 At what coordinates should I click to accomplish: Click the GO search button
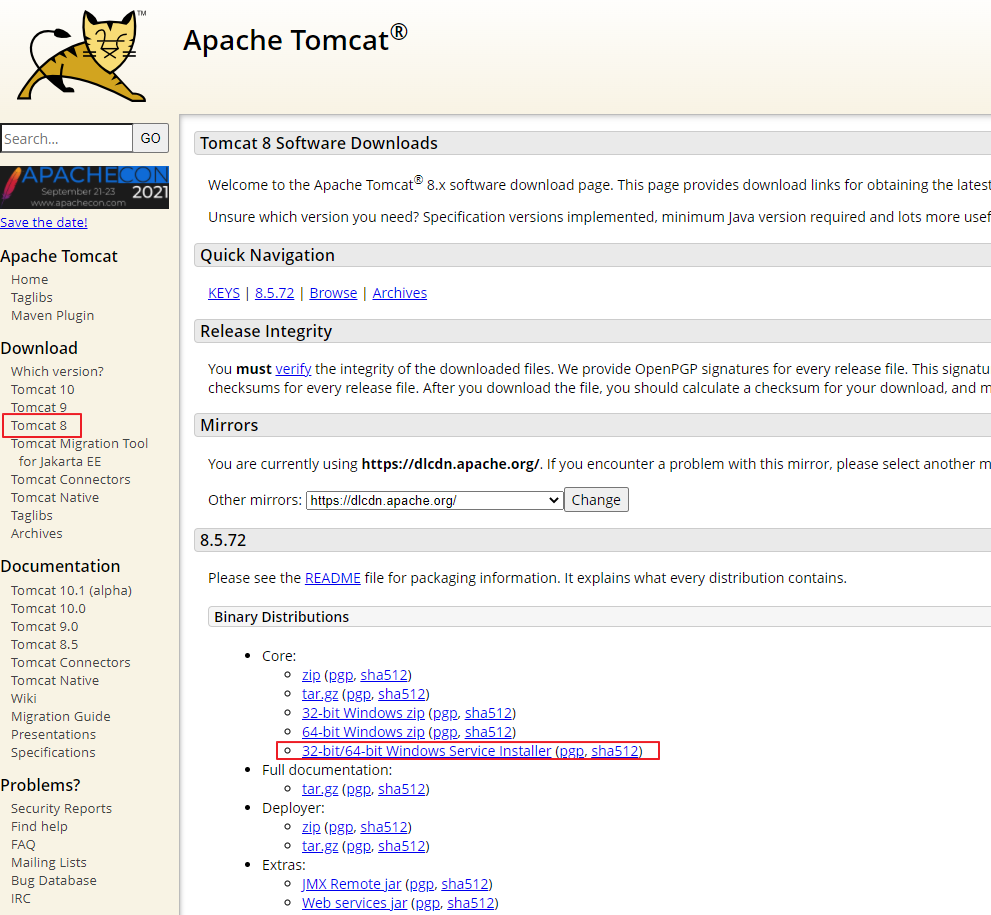coord(150,138)
